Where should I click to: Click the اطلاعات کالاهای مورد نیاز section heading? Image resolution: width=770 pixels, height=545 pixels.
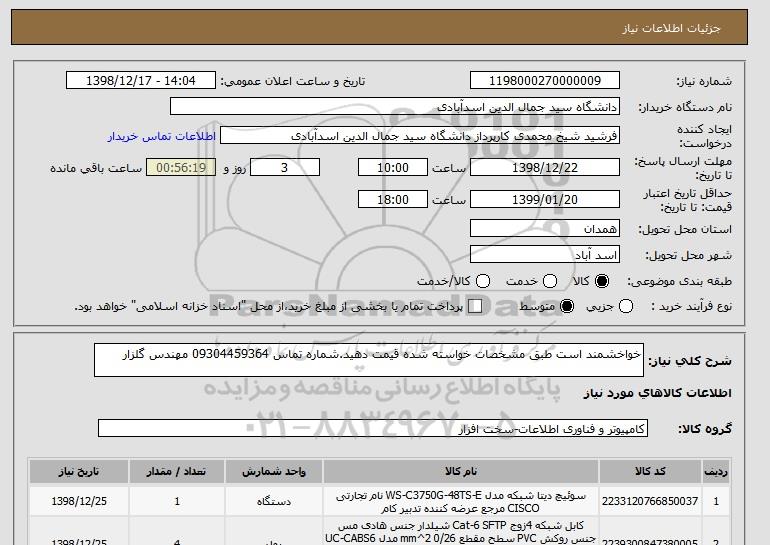coord(658,393)
